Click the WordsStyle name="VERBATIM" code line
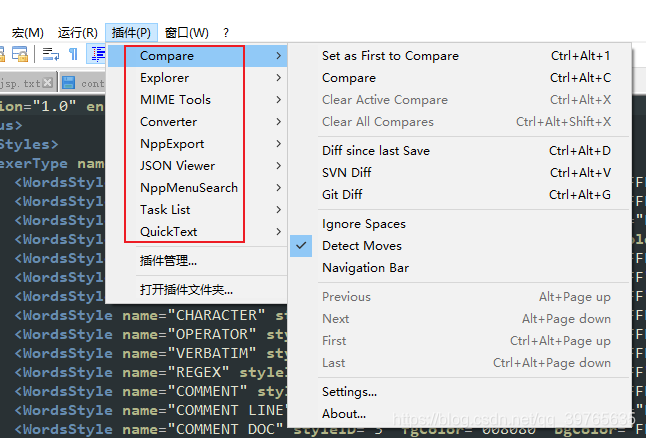The width and height of the screenshot is (646, 438). [x=150, y=354]
